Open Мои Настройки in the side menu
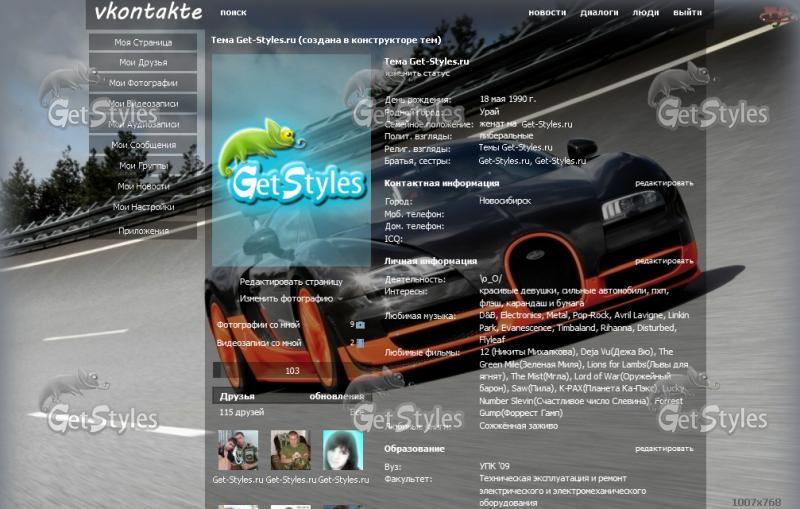800x509 pixels. tap(143, 207)
